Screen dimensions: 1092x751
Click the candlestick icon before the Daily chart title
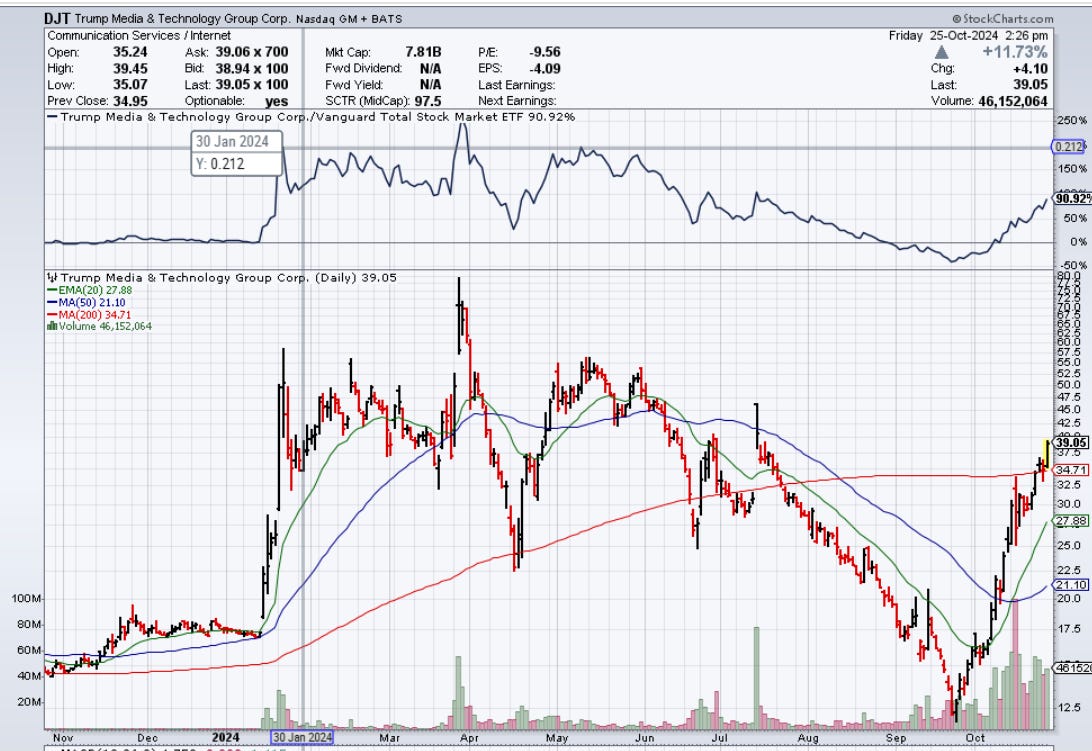(x=52, y=277)
